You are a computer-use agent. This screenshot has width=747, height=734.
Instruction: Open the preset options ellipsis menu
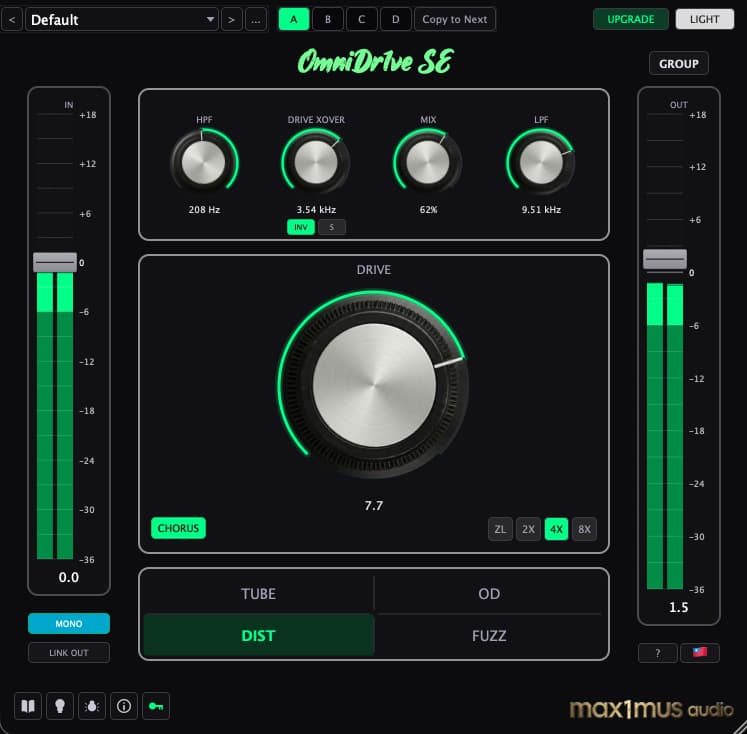pos(256,20)
